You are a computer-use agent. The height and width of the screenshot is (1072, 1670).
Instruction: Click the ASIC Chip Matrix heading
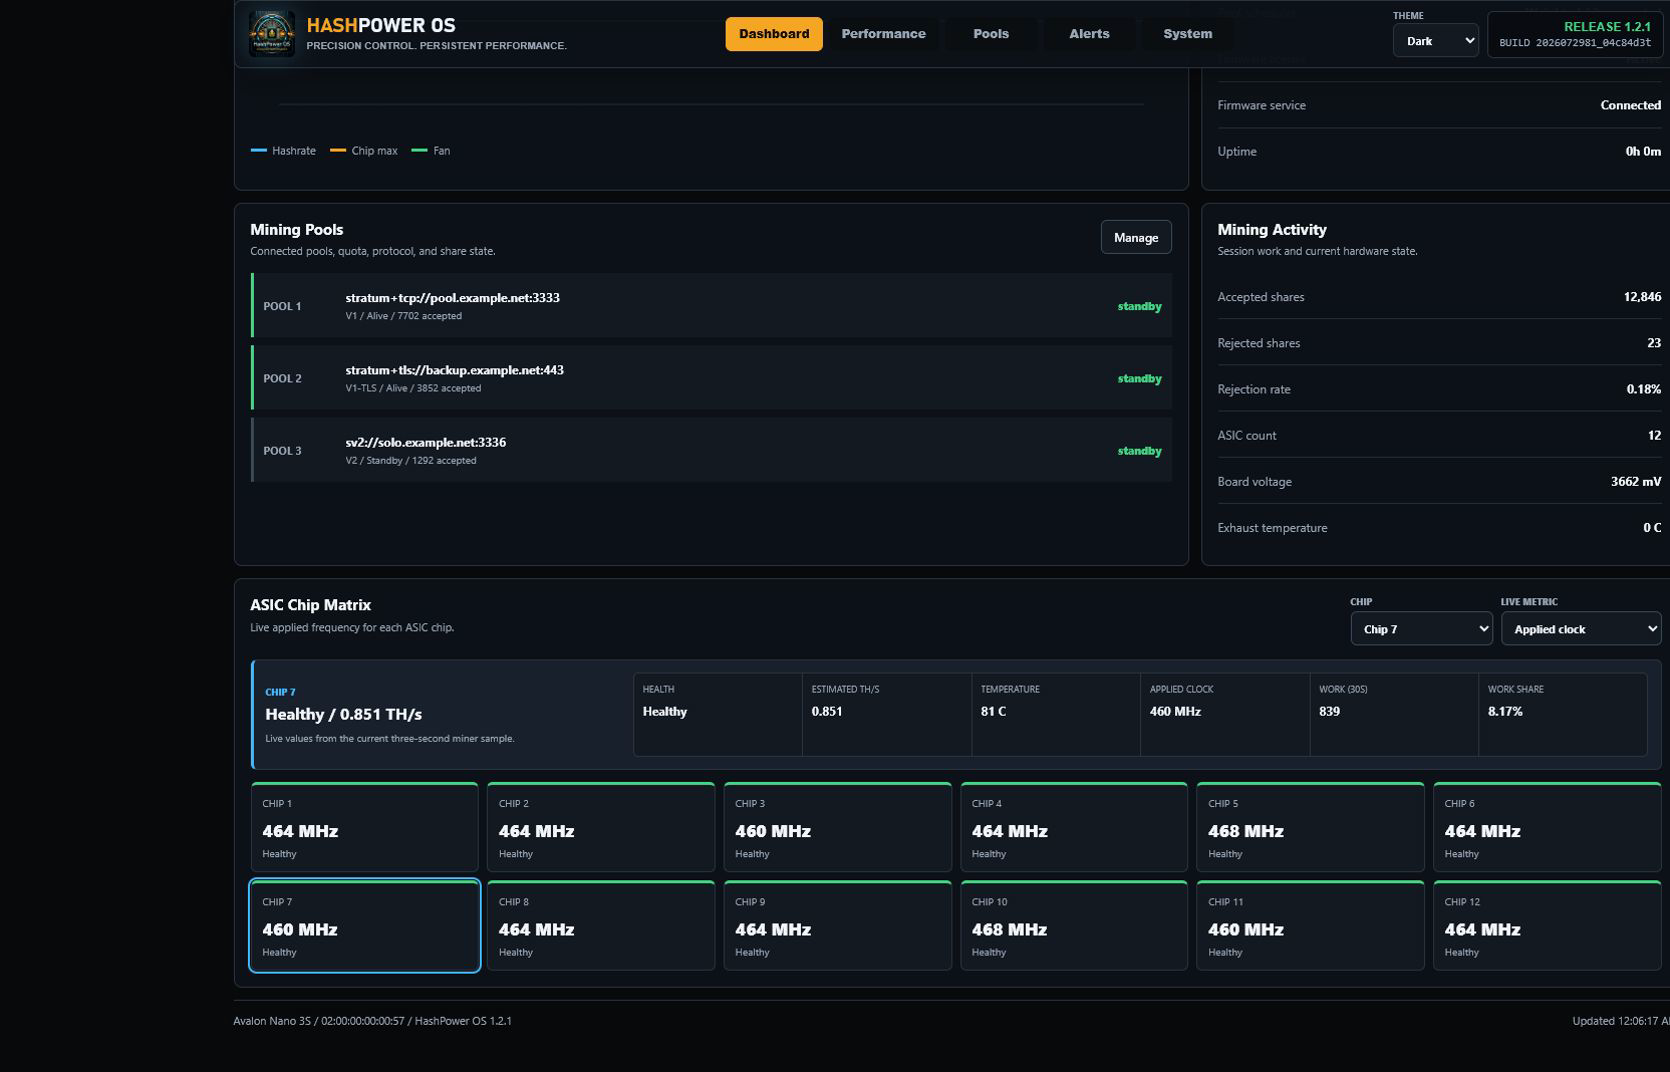(x=310, y=605)
